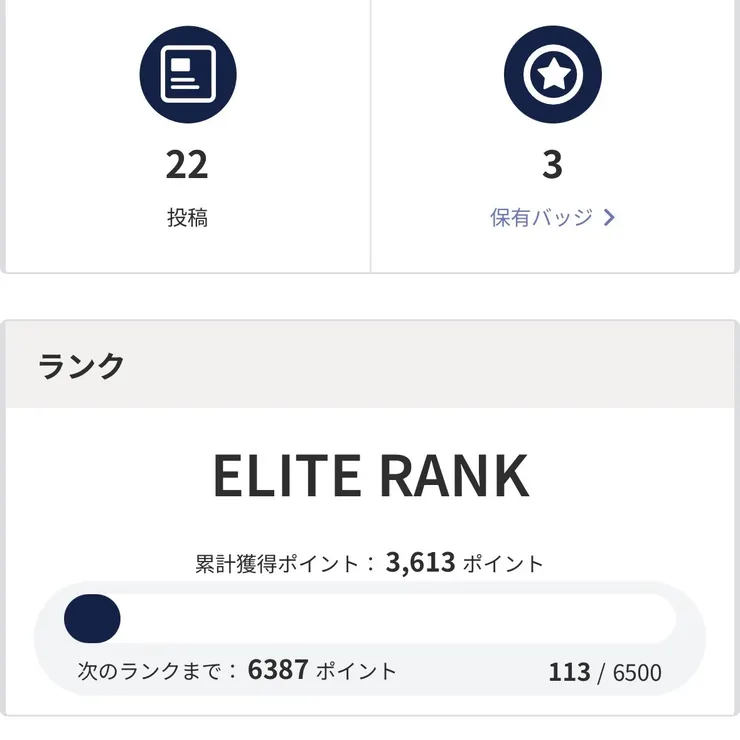Select the badge count 3

[x=552, y=165]
